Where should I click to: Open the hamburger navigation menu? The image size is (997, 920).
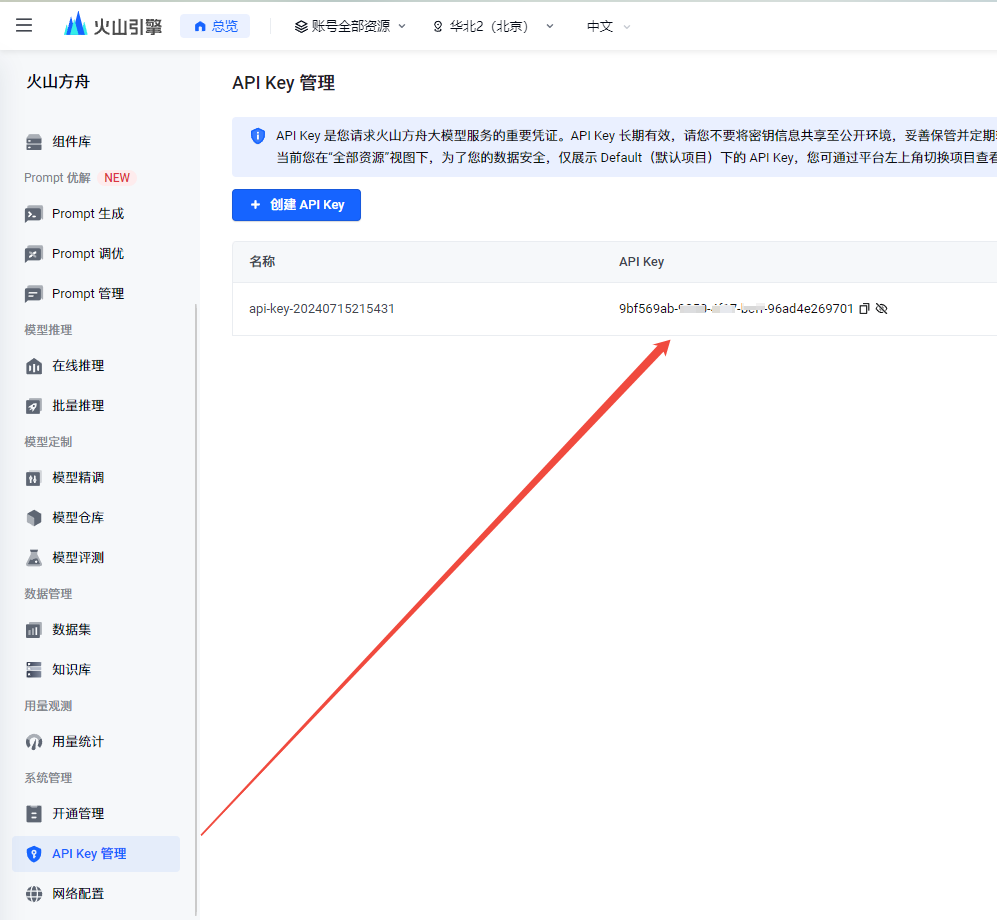click(x=24, y=25)
